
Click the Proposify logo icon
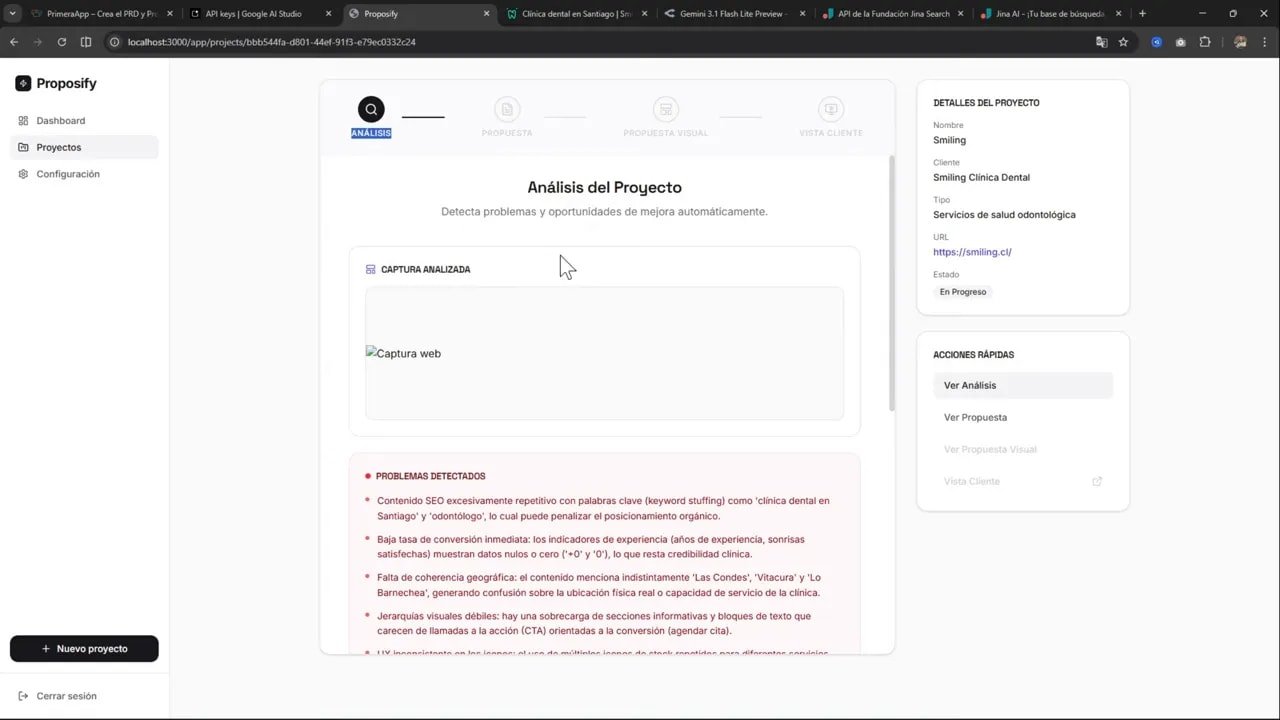click(22, 83)
